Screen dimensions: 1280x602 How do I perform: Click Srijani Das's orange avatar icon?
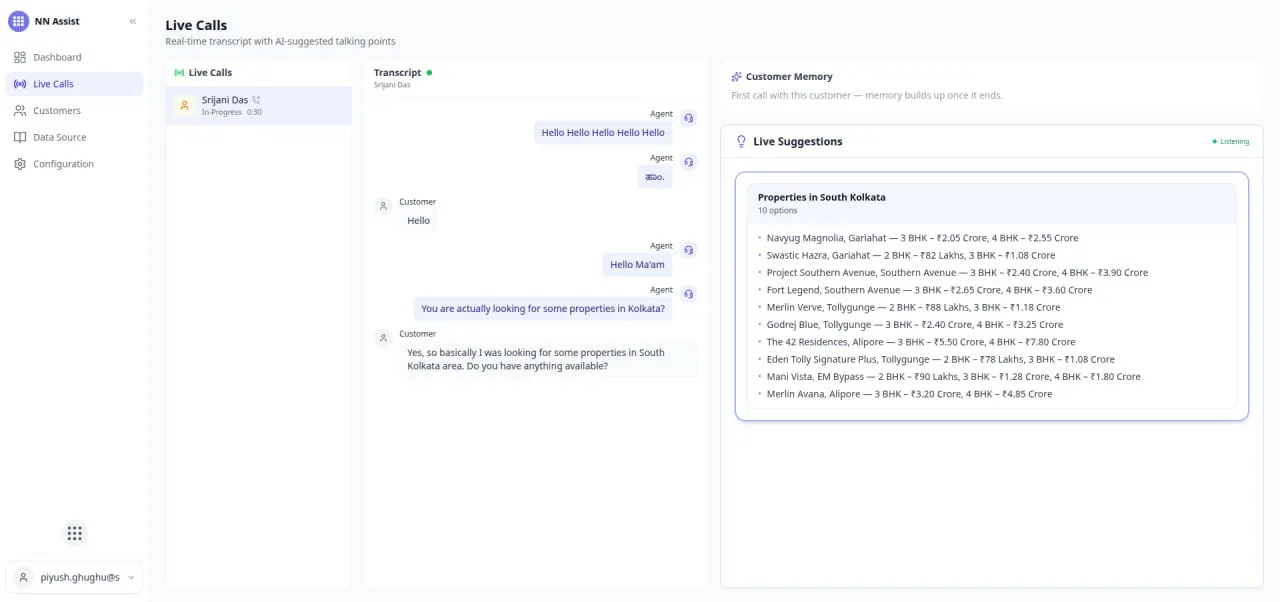point(184,105)
